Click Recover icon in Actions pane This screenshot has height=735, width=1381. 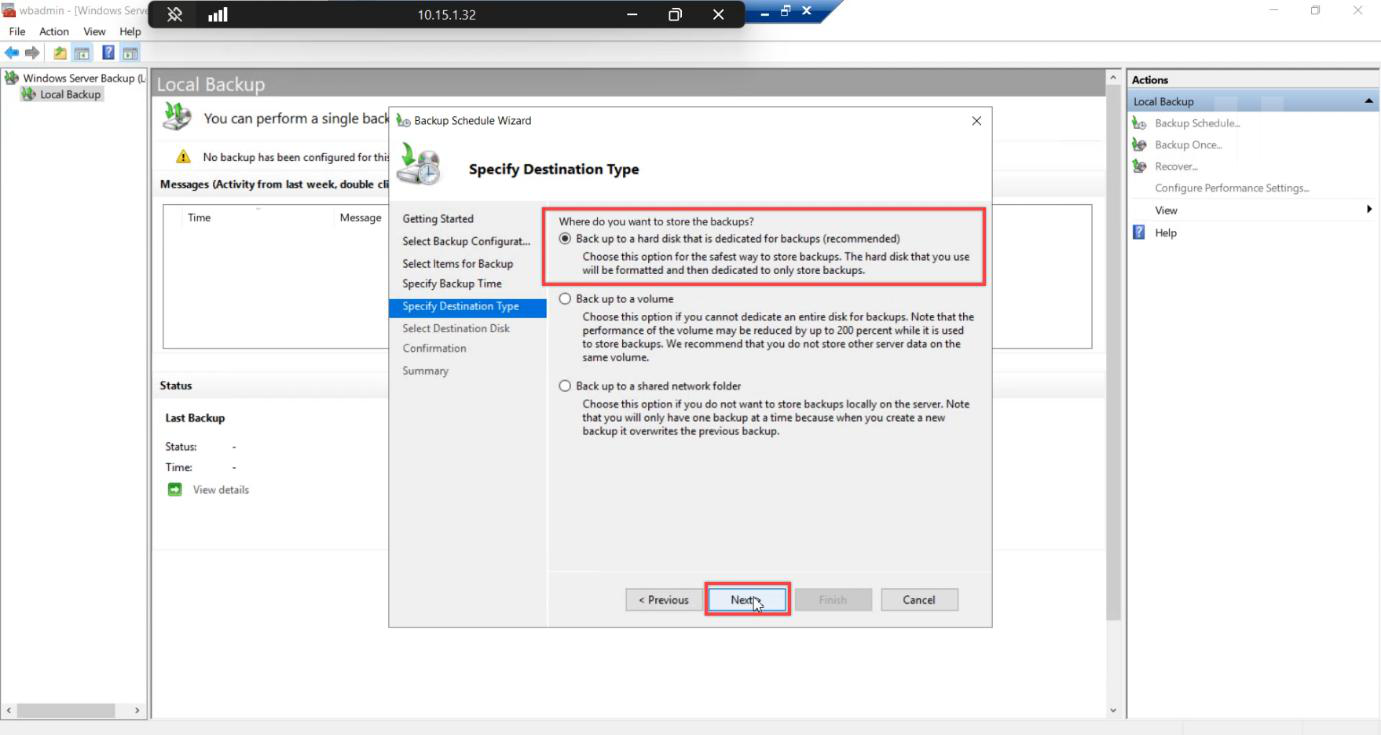(1139, 166)
